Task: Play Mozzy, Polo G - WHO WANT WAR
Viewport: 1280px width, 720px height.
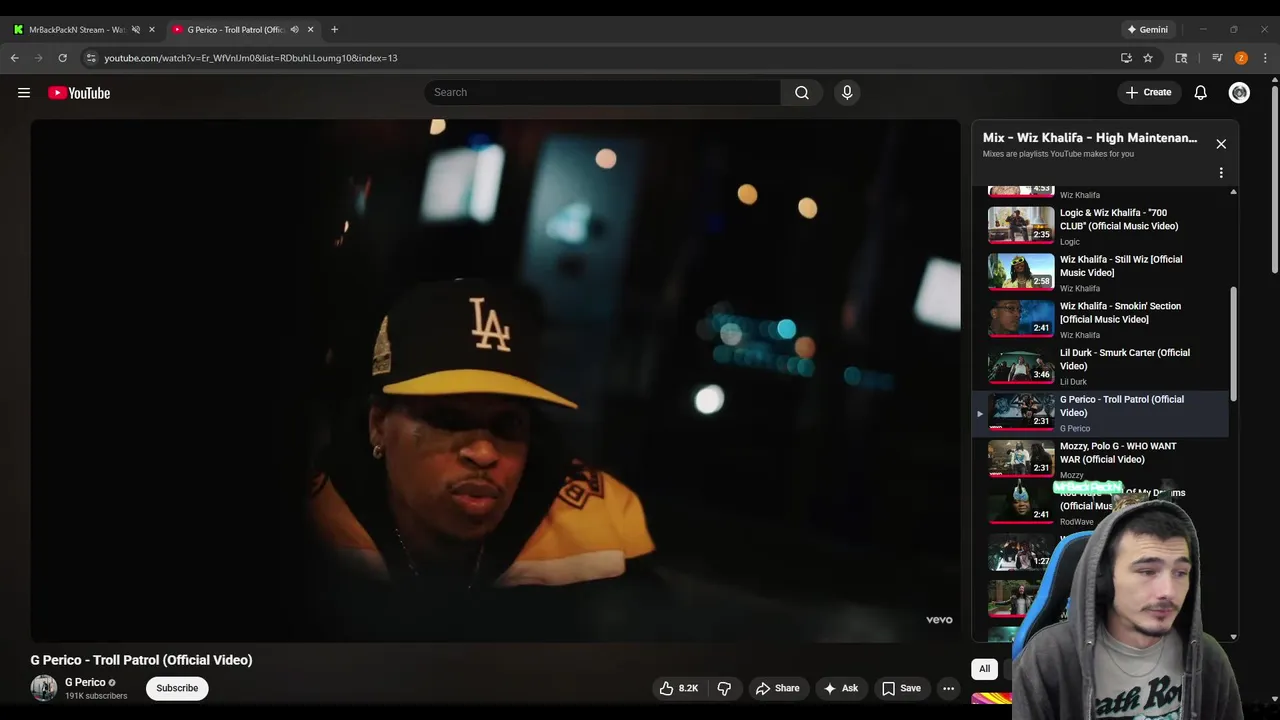Action: (x=1100, y=460)
